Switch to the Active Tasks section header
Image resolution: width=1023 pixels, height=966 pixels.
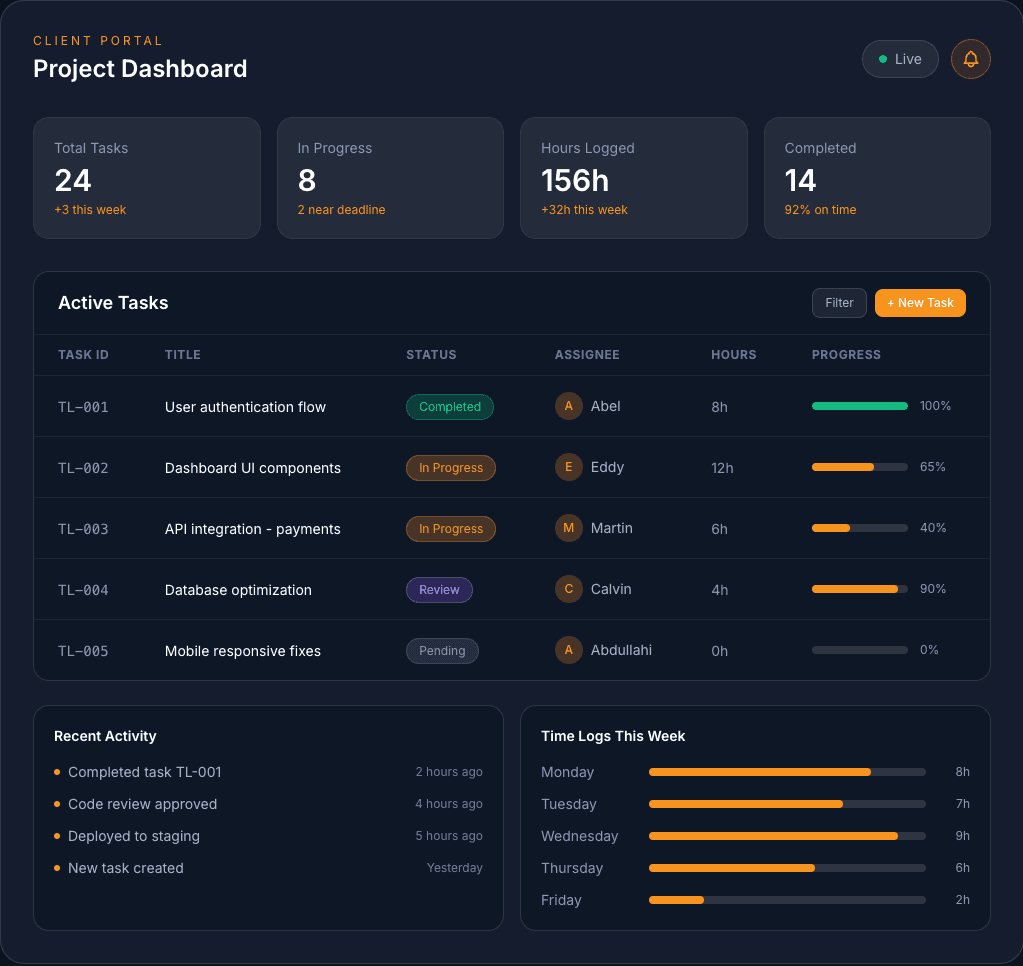point(113,302)
